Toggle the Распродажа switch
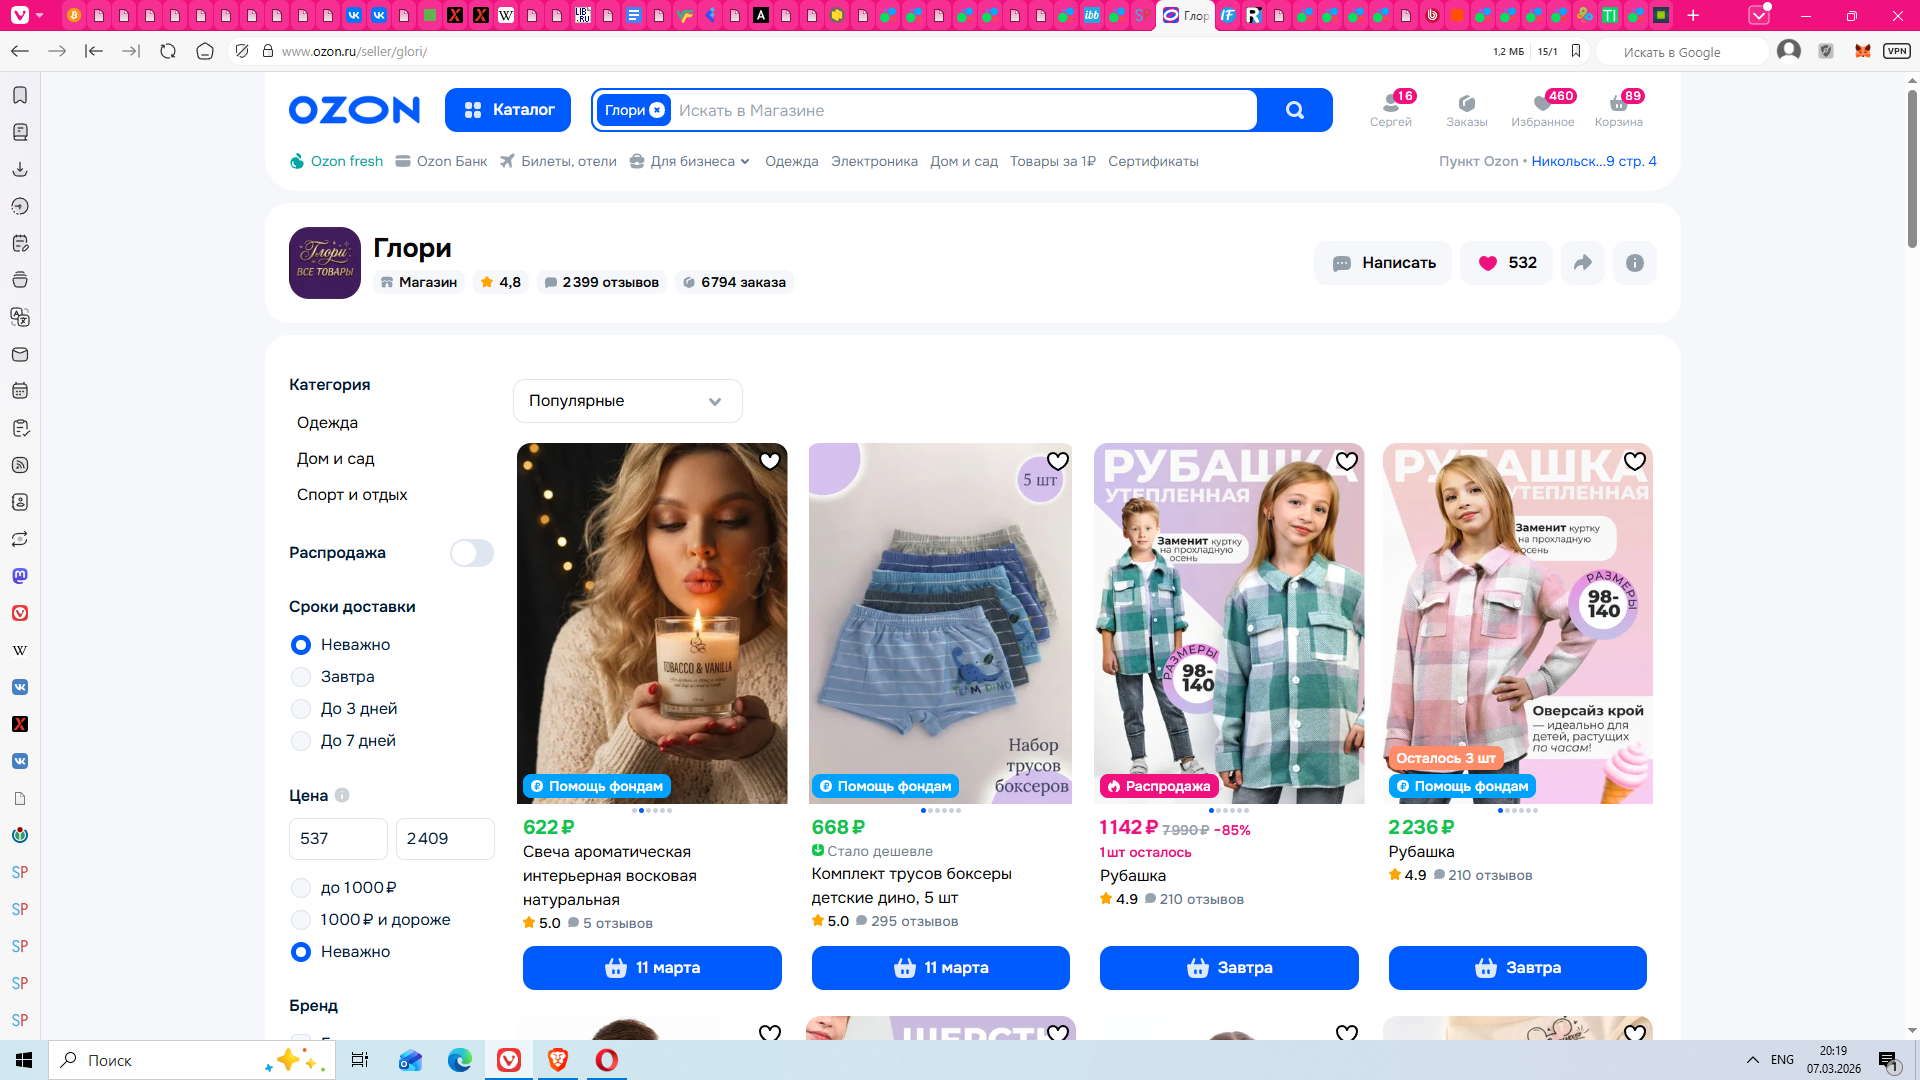This screenshot has height=1080, width=1920. click(471, 553)
